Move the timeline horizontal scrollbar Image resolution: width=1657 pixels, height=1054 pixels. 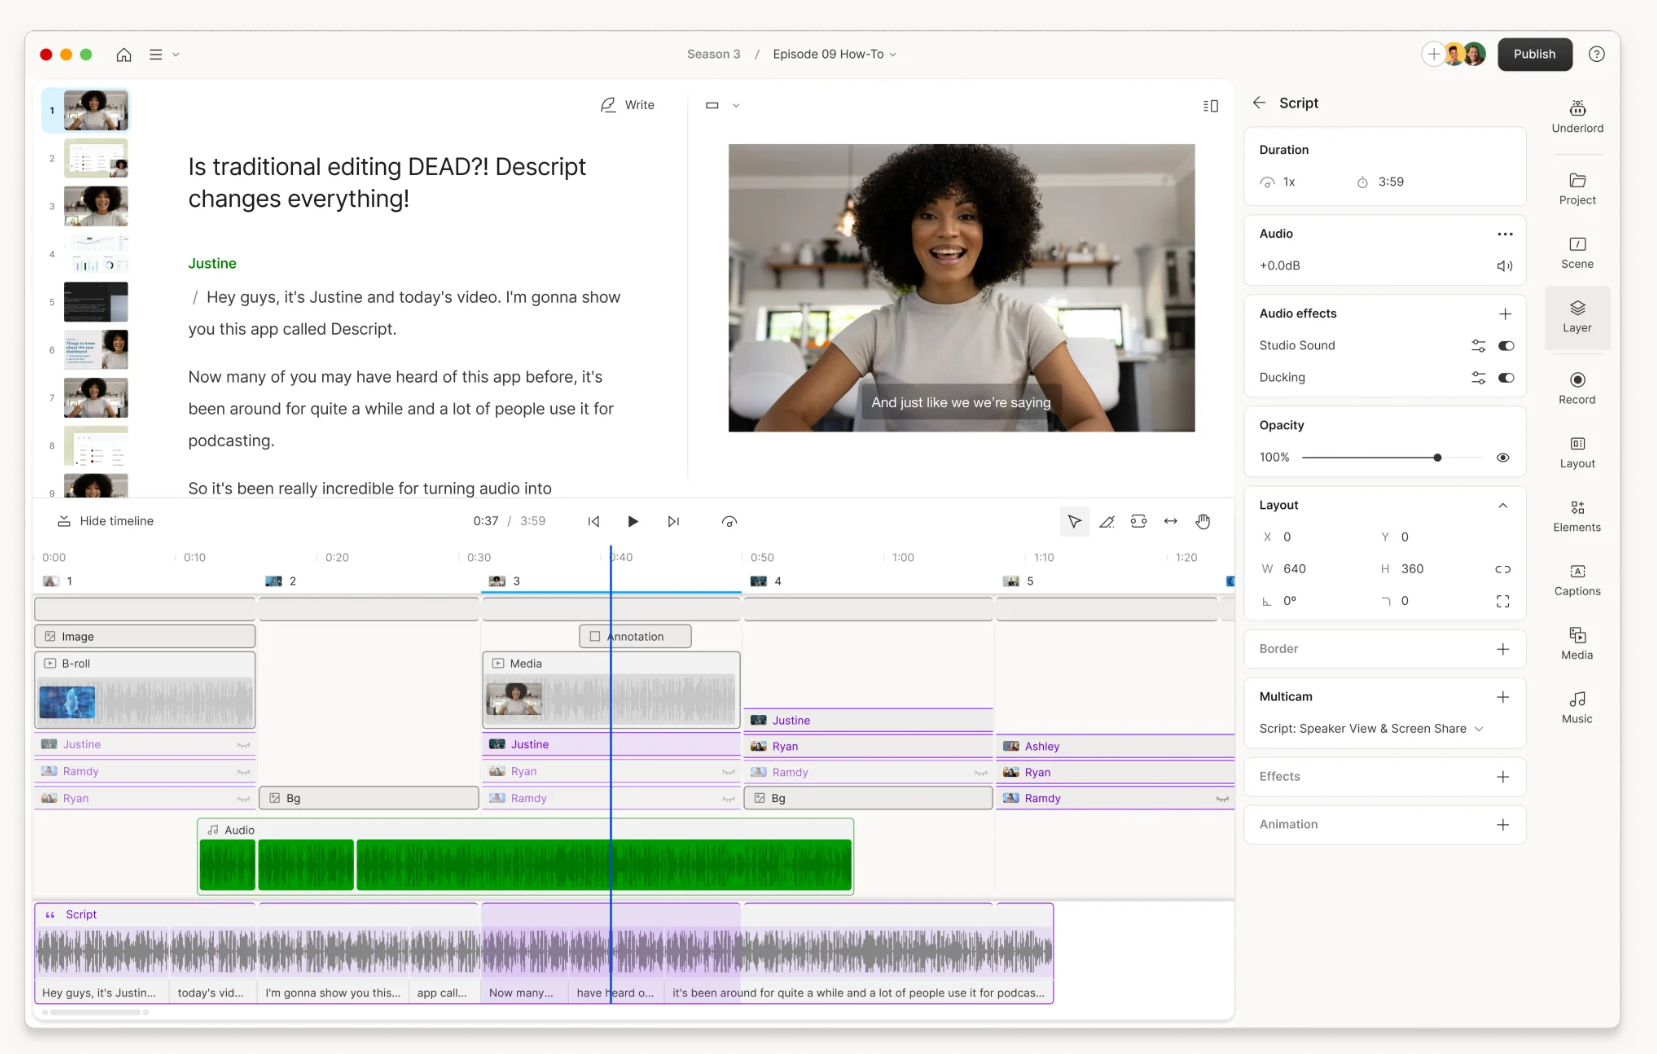pyautogui.click(x=94, y=1012)
